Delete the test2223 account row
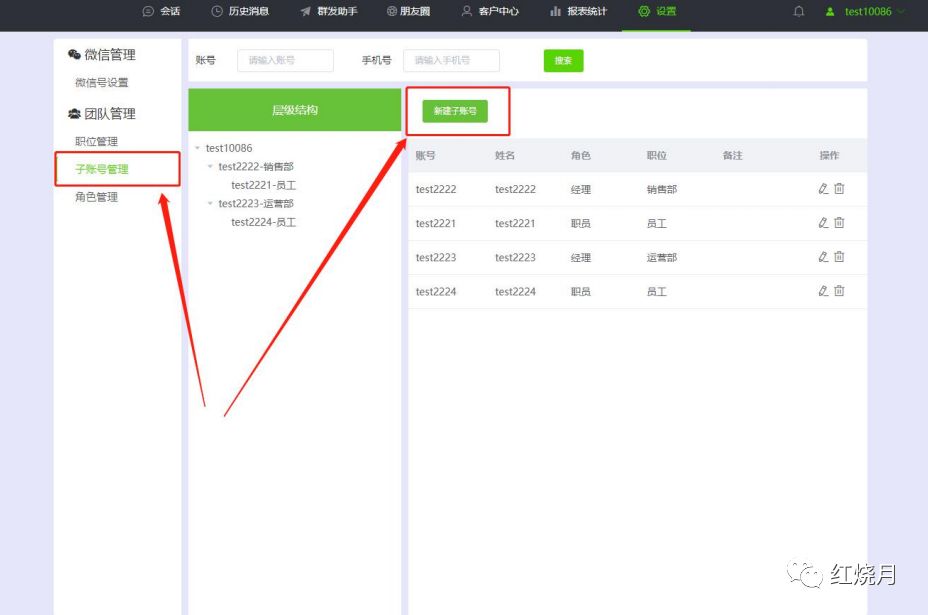928x615 pixels. [839, 257]
